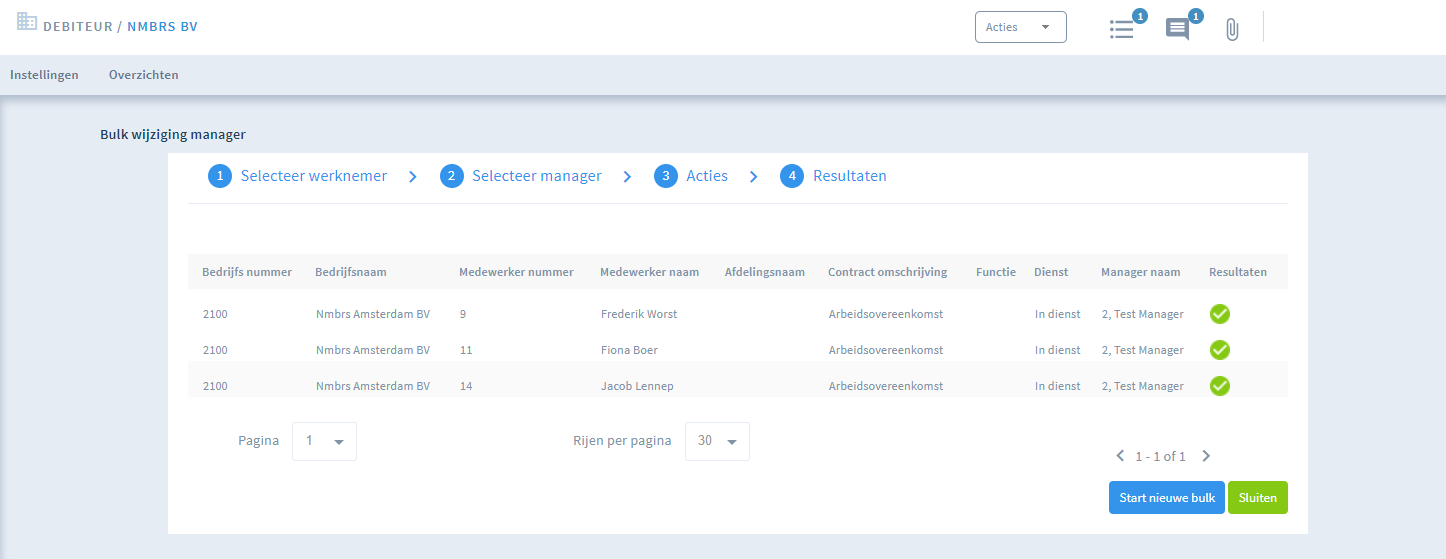Go to previous page arrow
Image resolution: width=1446 pixels, height=559 pixels.
pyautogui.click(x=1120, y=456)
